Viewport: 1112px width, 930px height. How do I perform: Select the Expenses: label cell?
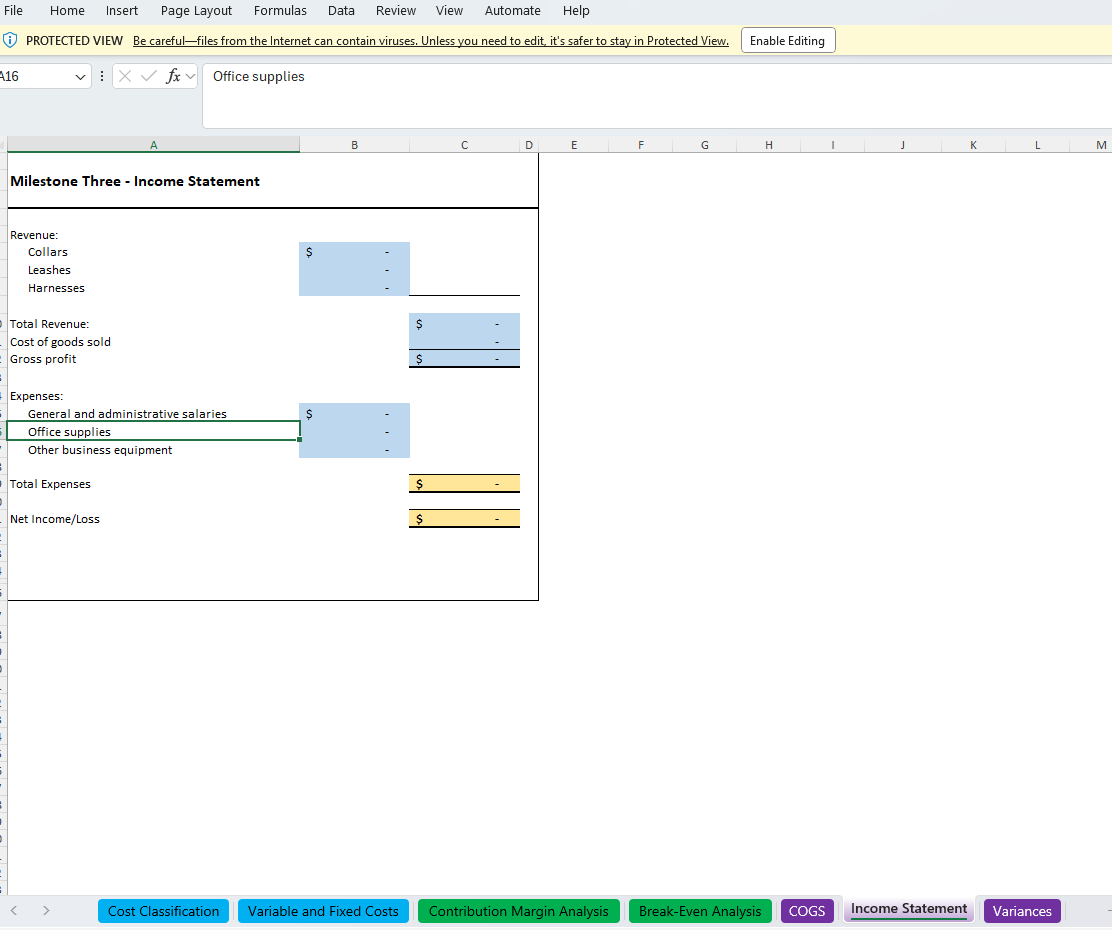[153, 396]
